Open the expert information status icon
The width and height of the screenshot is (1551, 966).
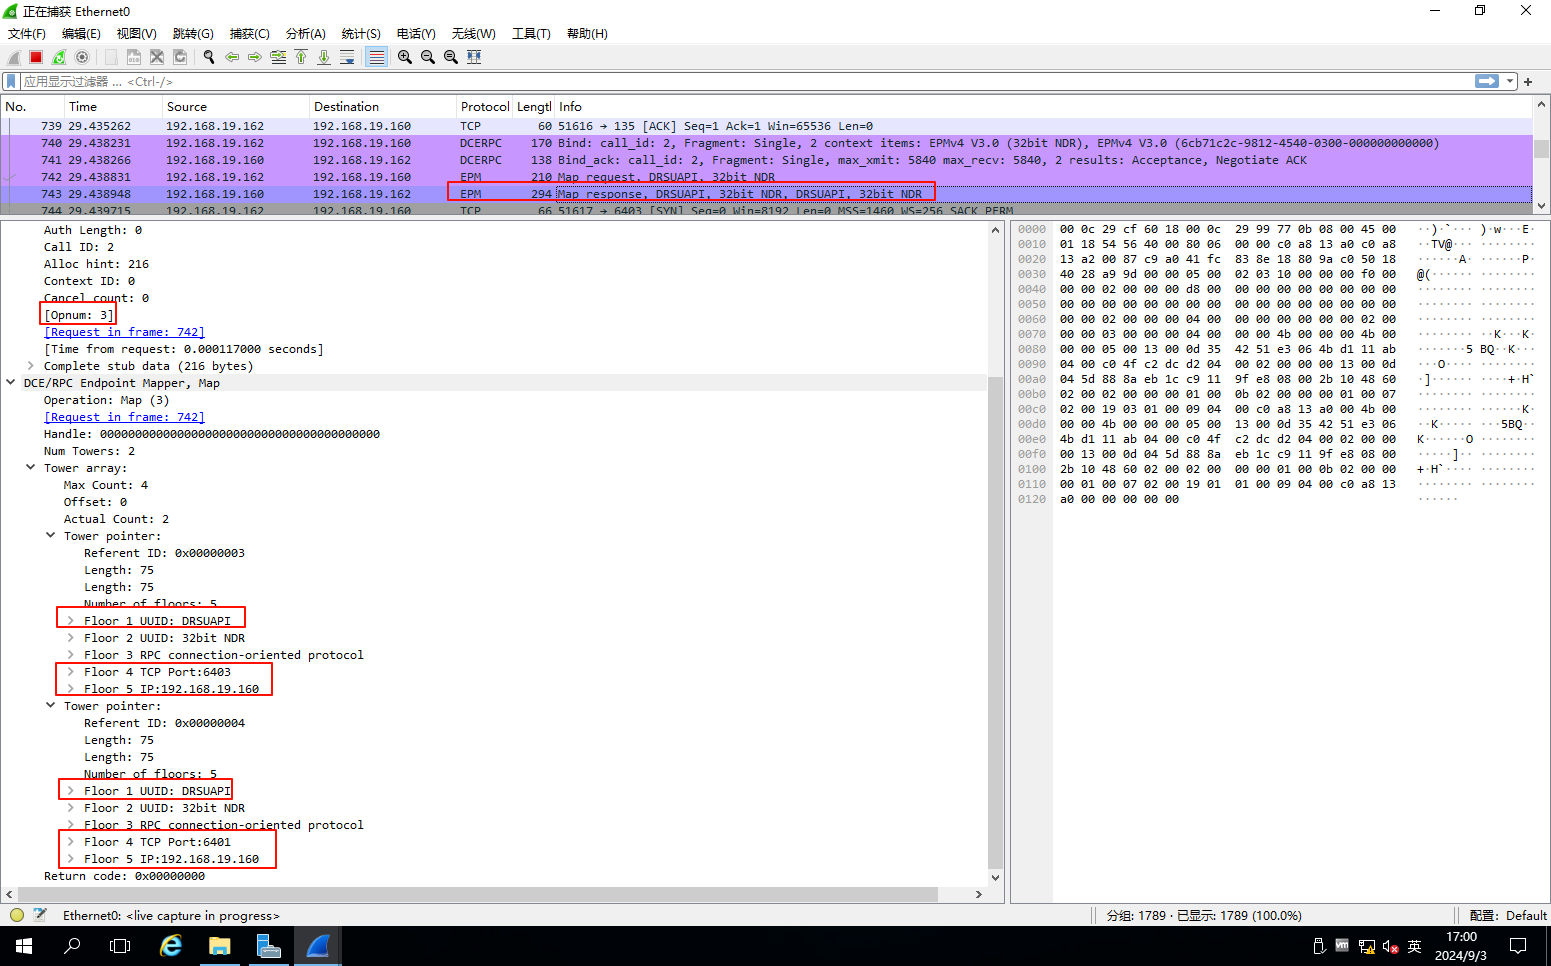17,915
